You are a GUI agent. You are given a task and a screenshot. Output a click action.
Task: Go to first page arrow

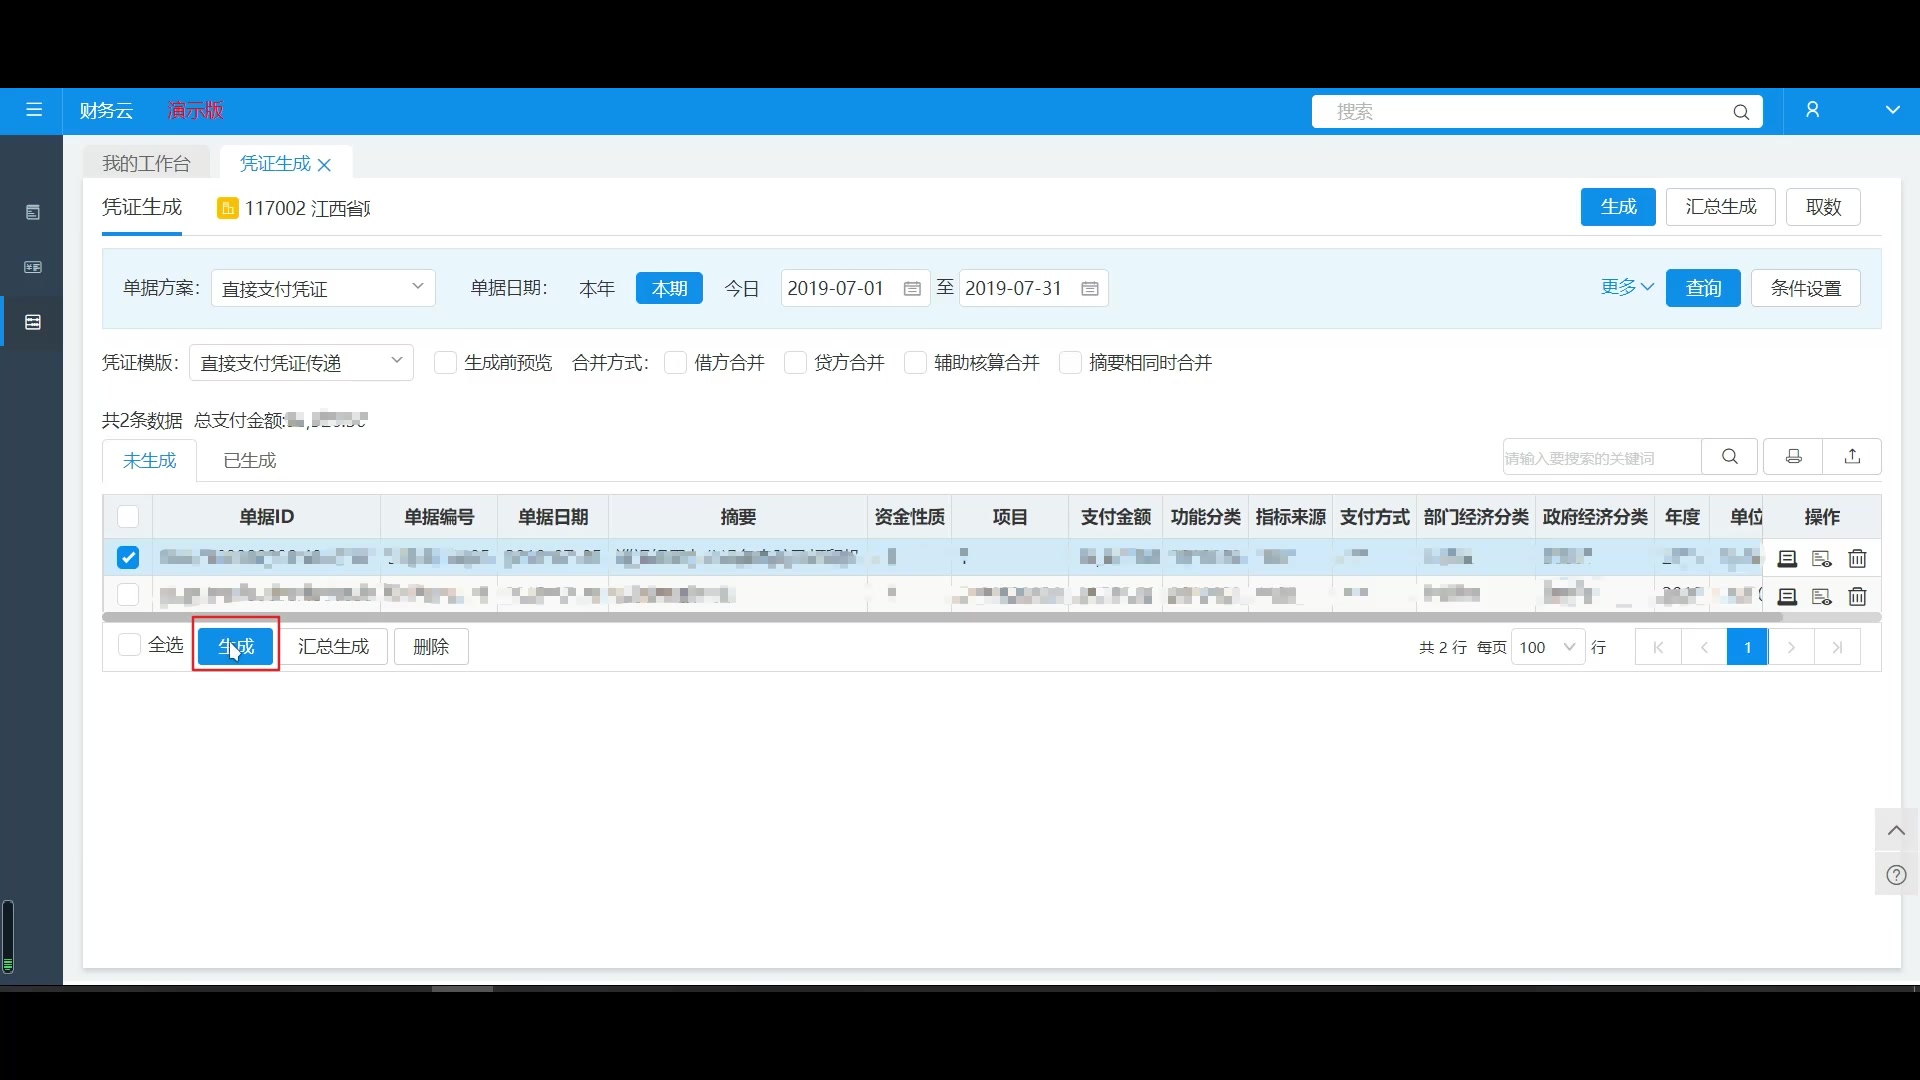(x=1658, y=647)
